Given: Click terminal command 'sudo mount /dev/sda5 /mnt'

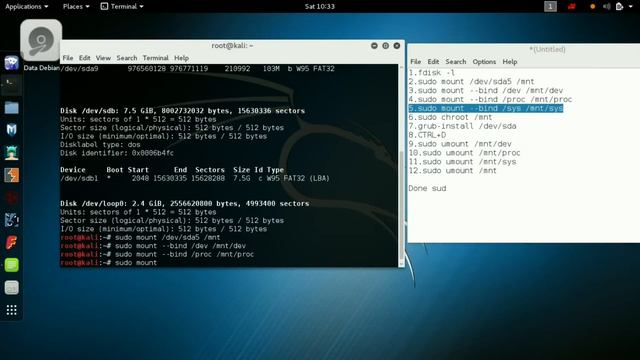Looking at the screenshot, I should pos(167,238).
